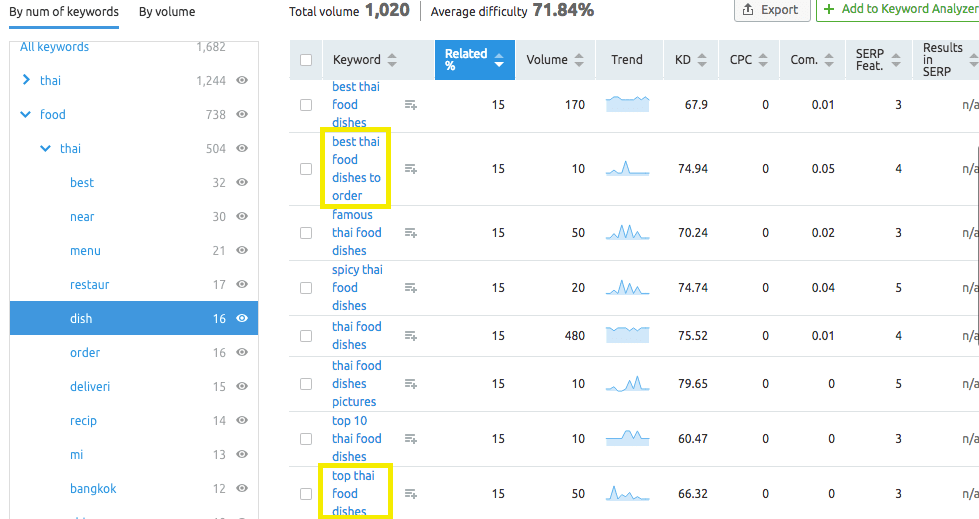View trend chart for 'best thai food dishes'
This screenshot has width=979, height=519.
(x=627, y=104)
